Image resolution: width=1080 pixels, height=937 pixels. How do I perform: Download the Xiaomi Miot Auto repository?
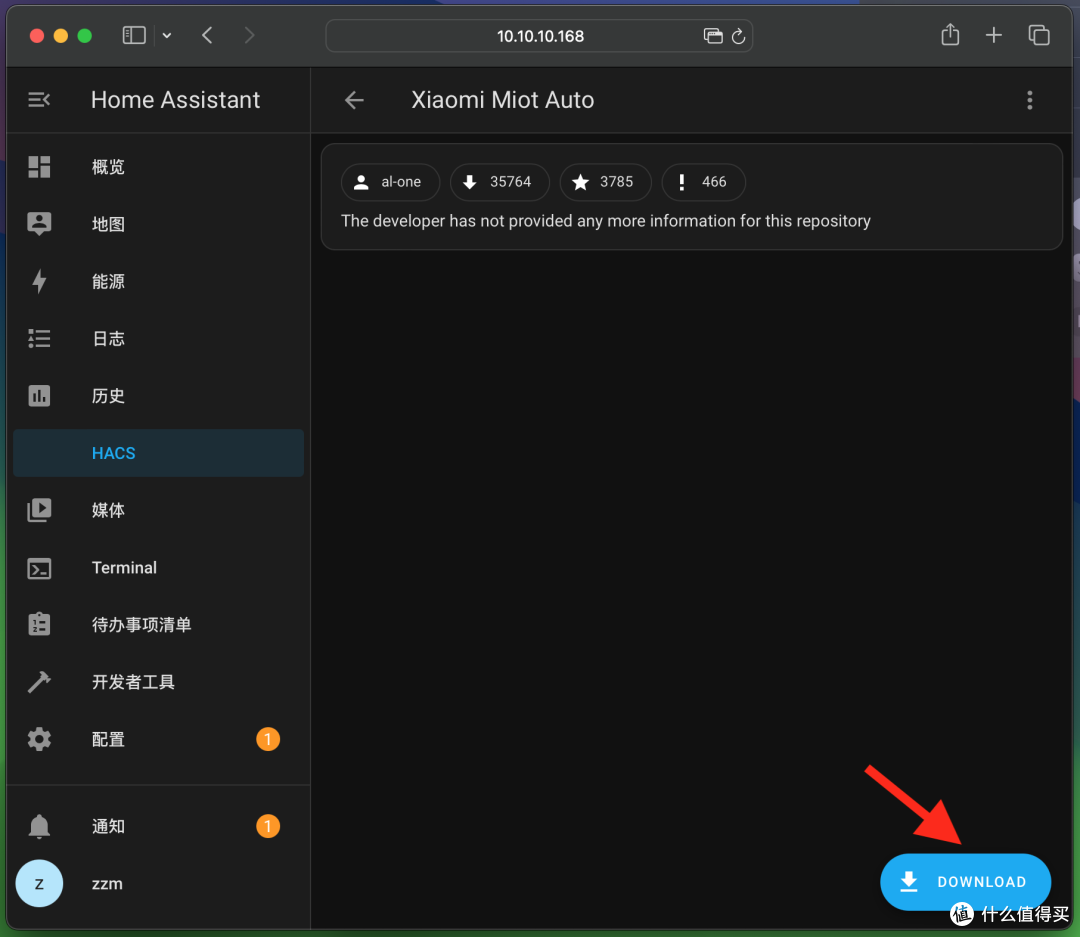click(965, 882)
